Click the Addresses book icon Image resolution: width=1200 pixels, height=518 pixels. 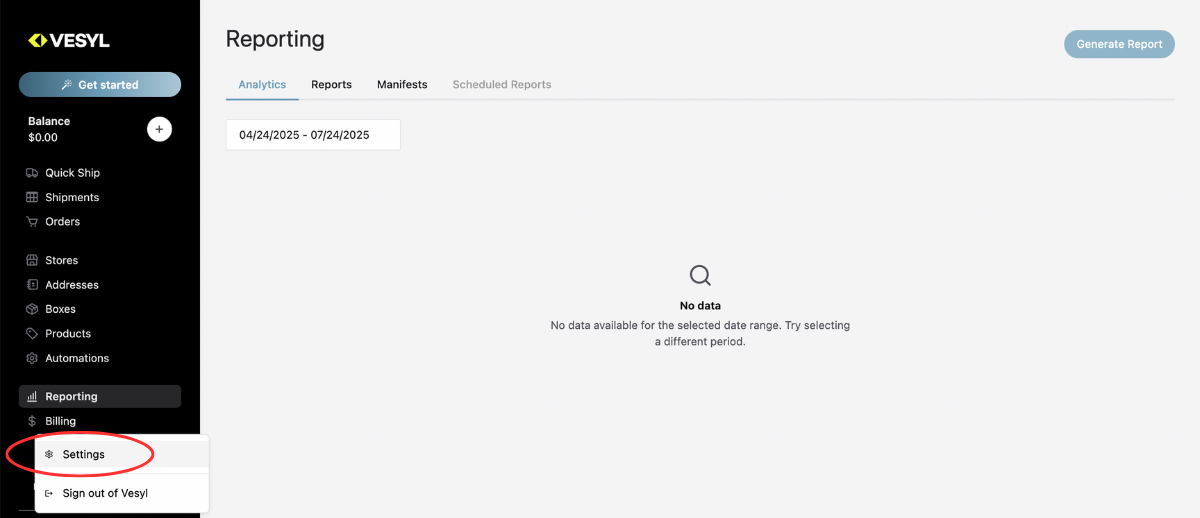(32, 285)
